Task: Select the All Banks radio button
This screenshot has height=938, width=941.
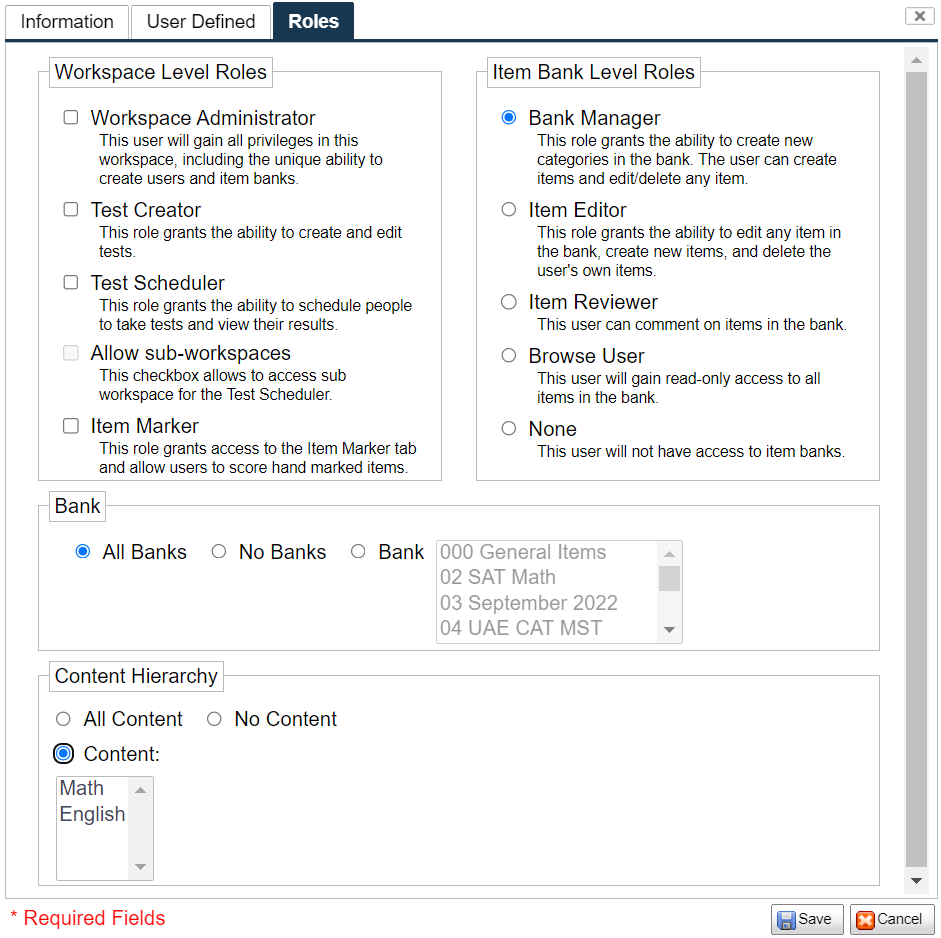Action: [83, 551]
